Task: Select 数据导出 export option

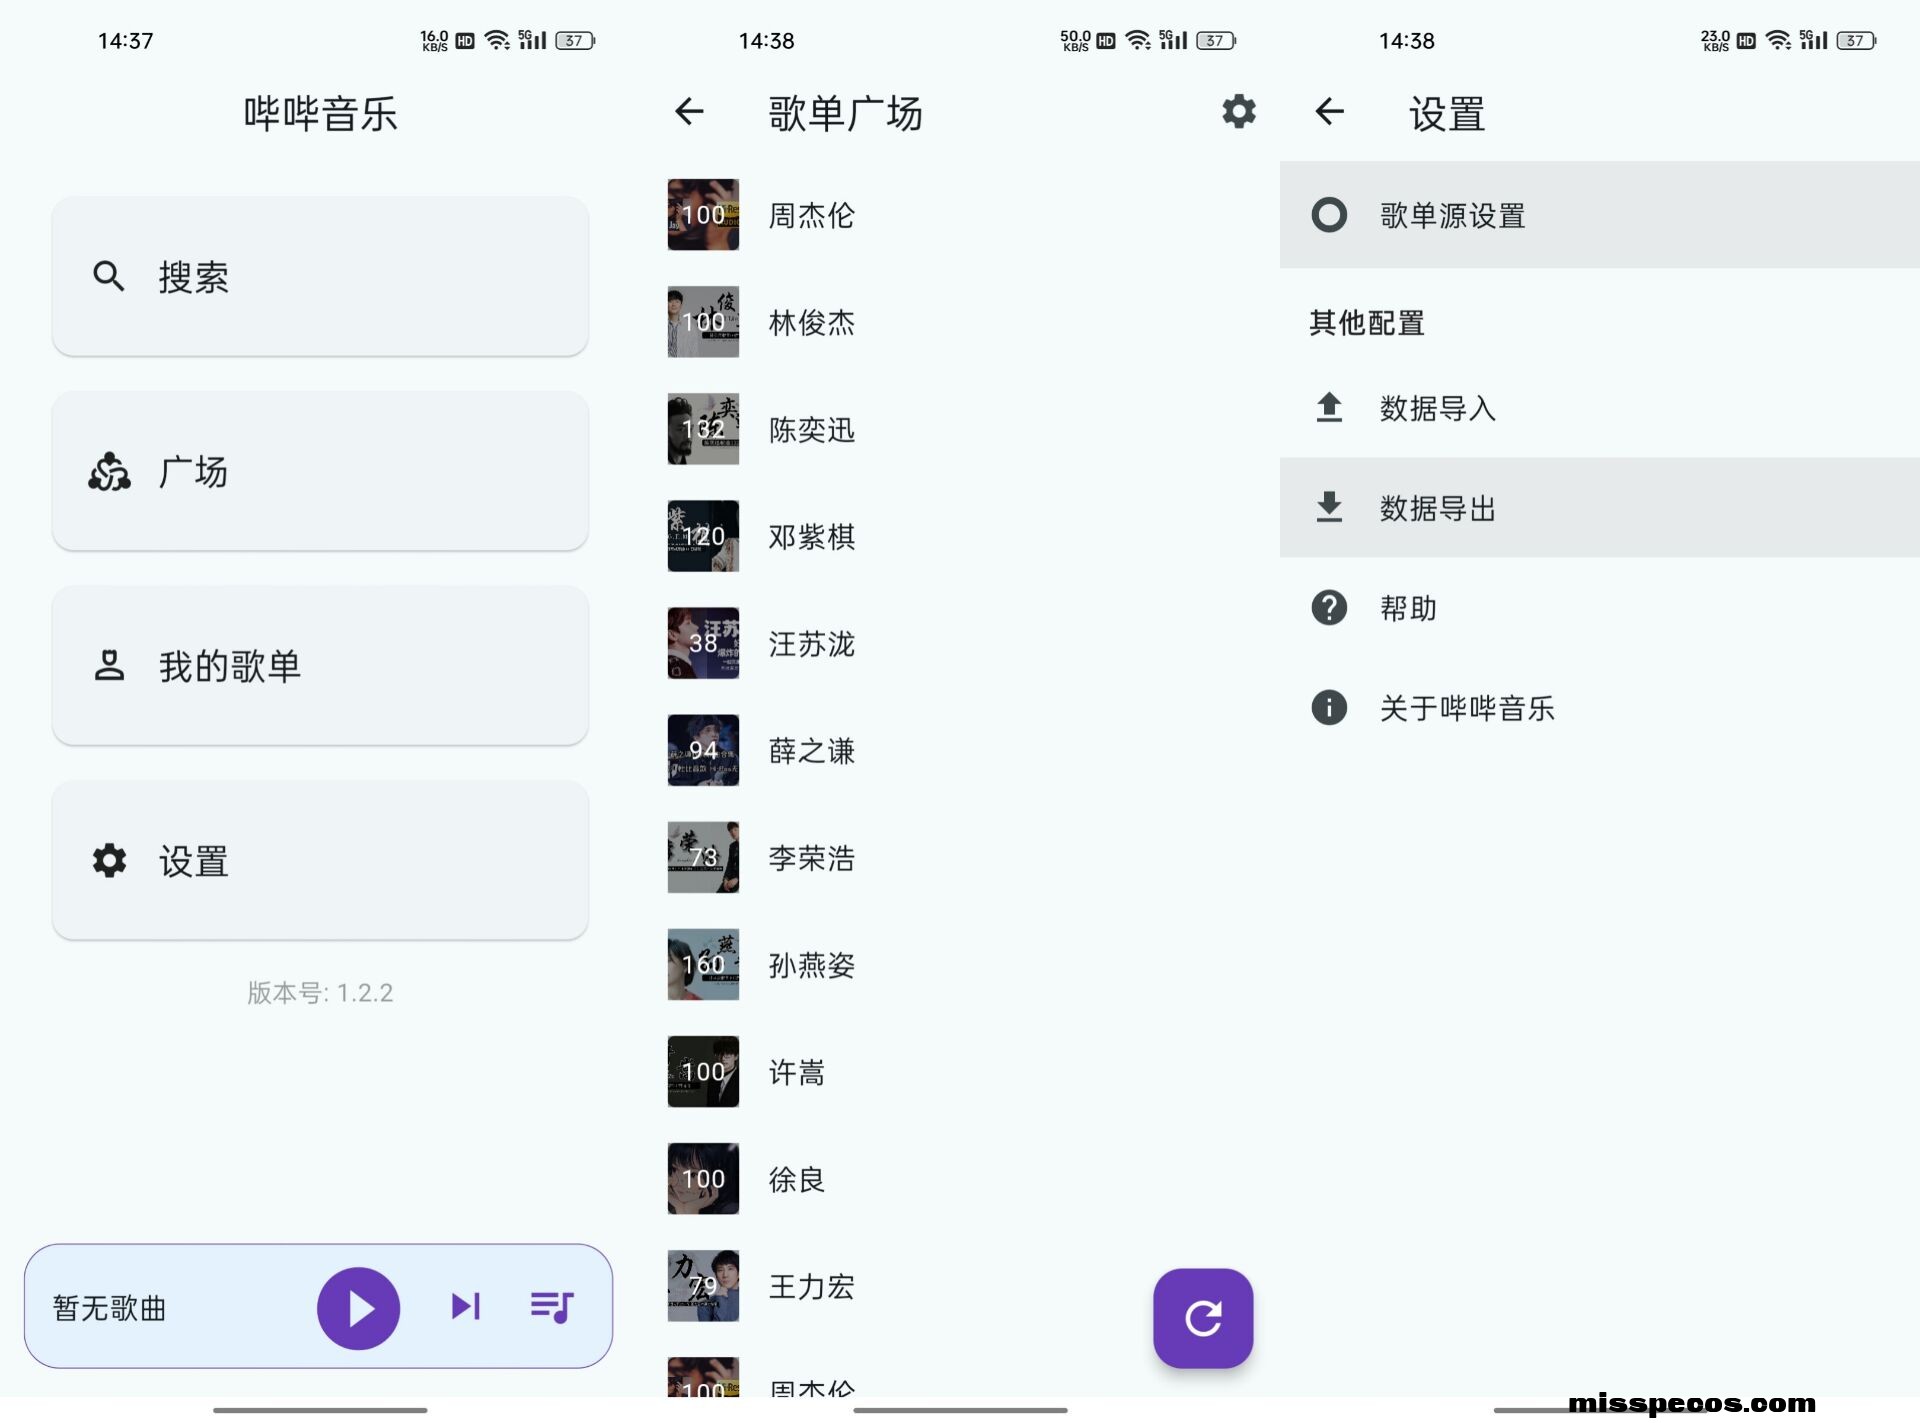Action: [x=1600, y=508]
